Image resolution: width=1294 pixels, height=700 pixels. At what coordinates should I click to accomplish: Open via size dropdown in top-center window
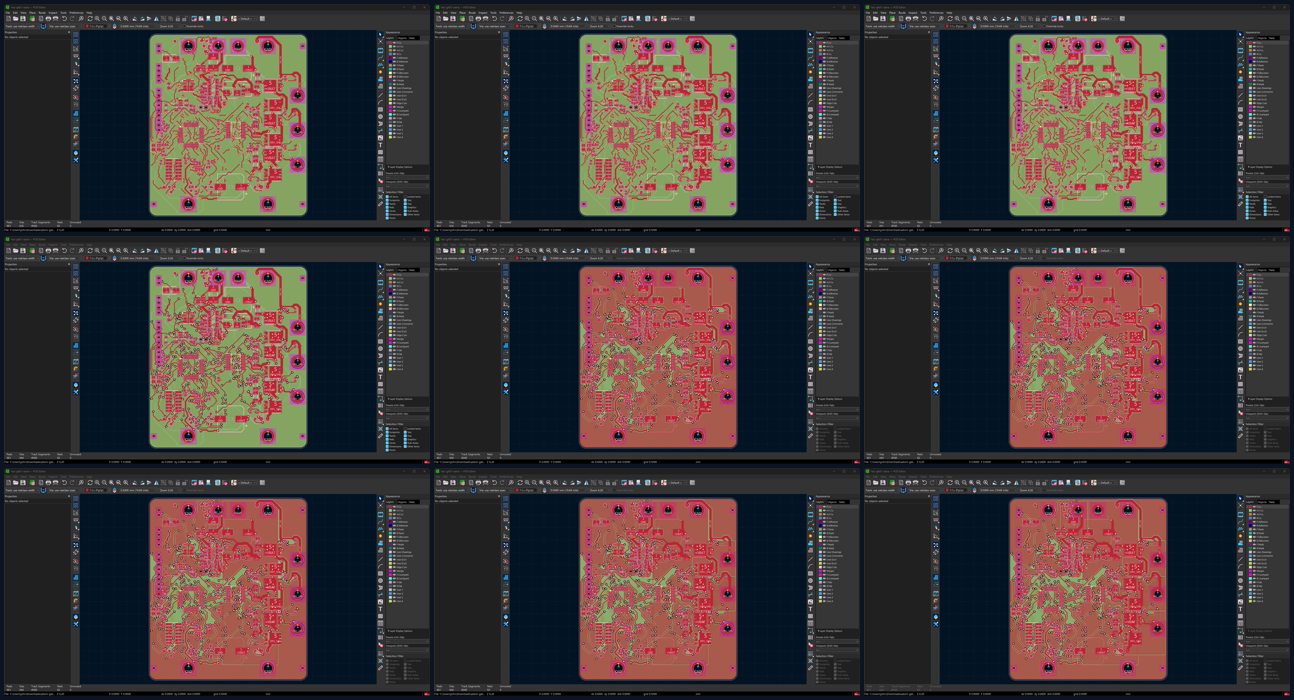click(495, 26)
